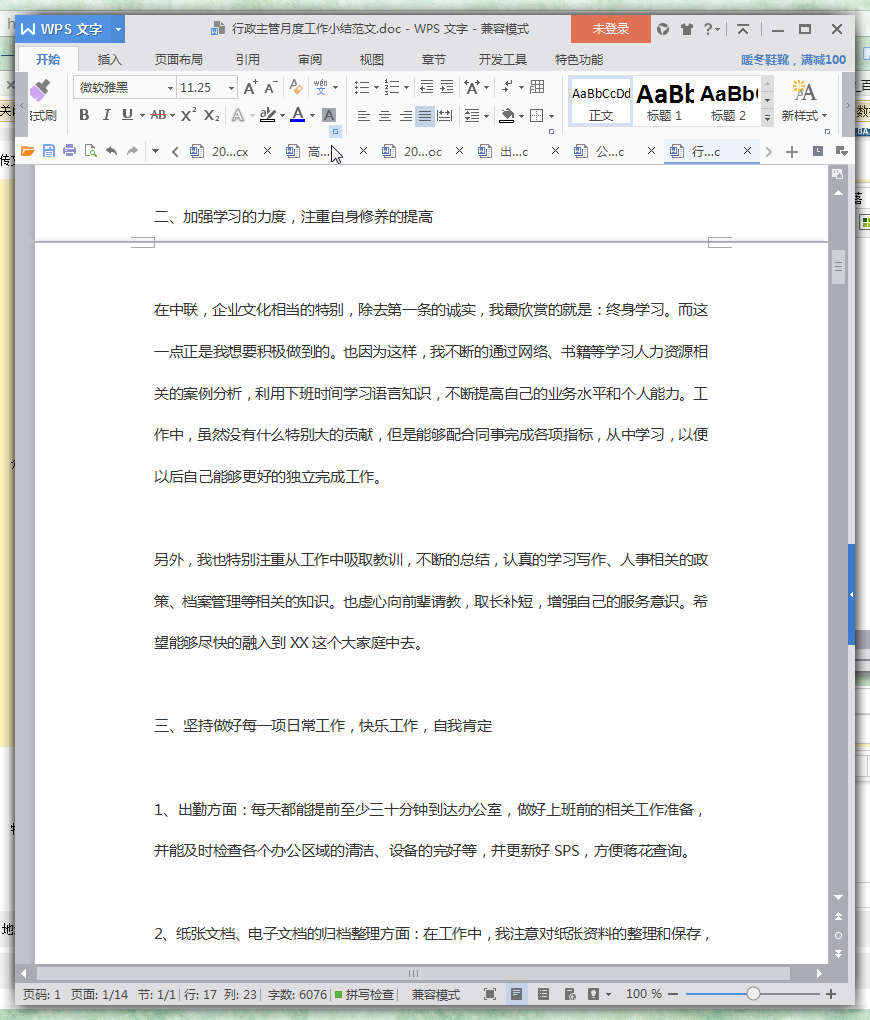Center align the text

coord(385,116)
